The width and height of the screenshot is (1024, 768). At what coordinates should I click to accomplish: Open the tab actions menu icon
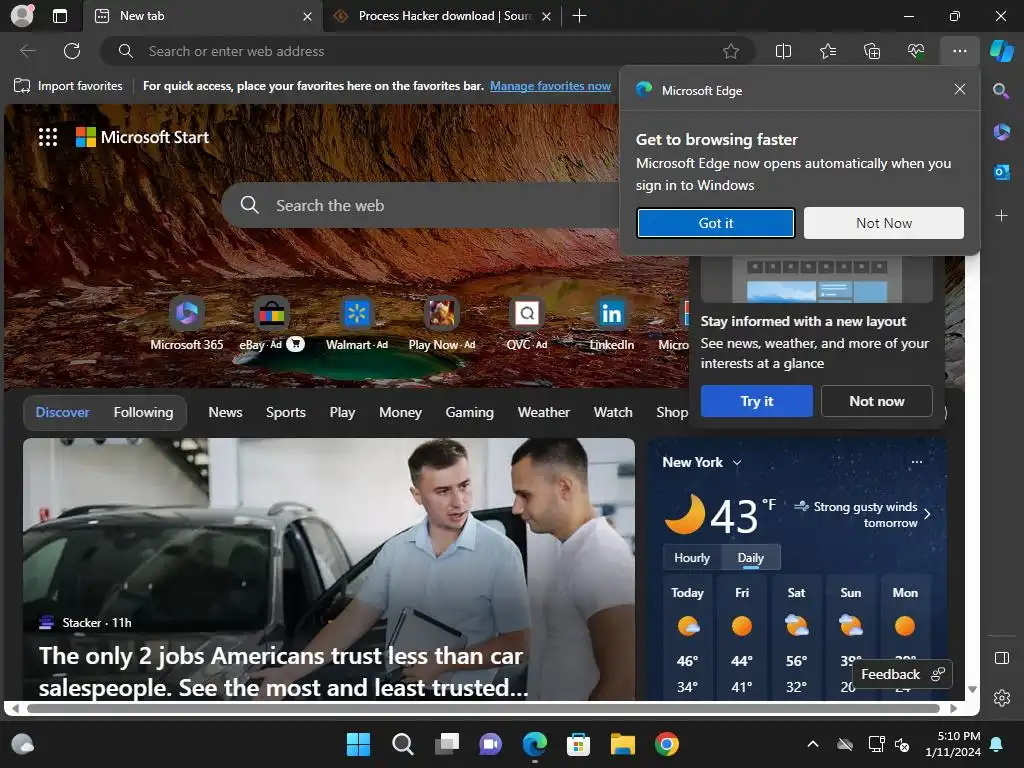pos(60,16)
